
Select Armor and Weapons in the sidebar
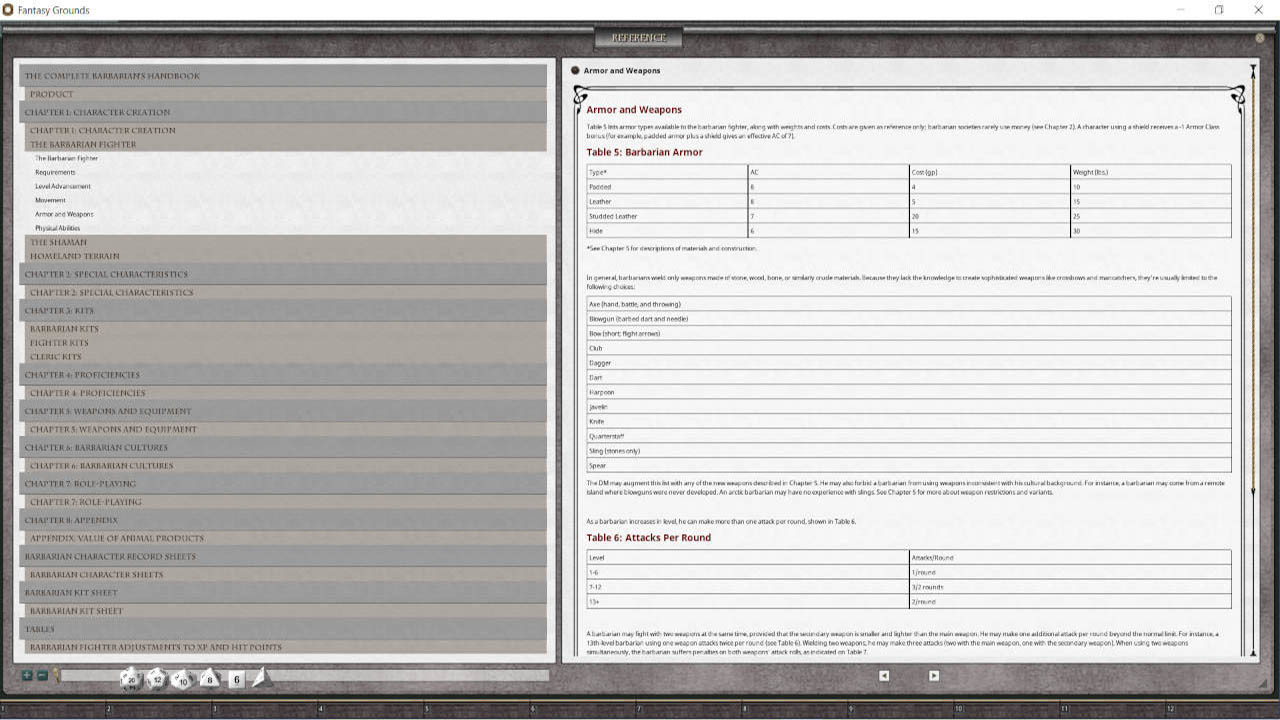pos(64,214)
